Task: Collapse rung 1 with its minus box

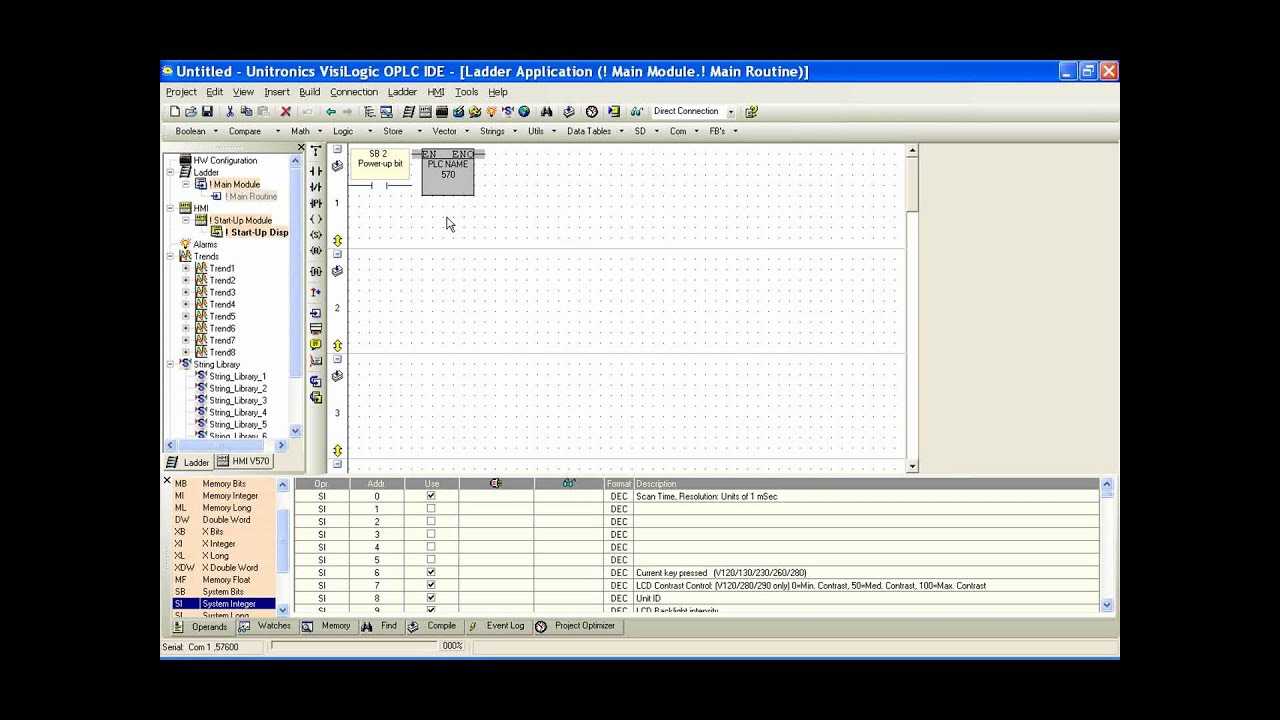Action: [x=337, y=150]
